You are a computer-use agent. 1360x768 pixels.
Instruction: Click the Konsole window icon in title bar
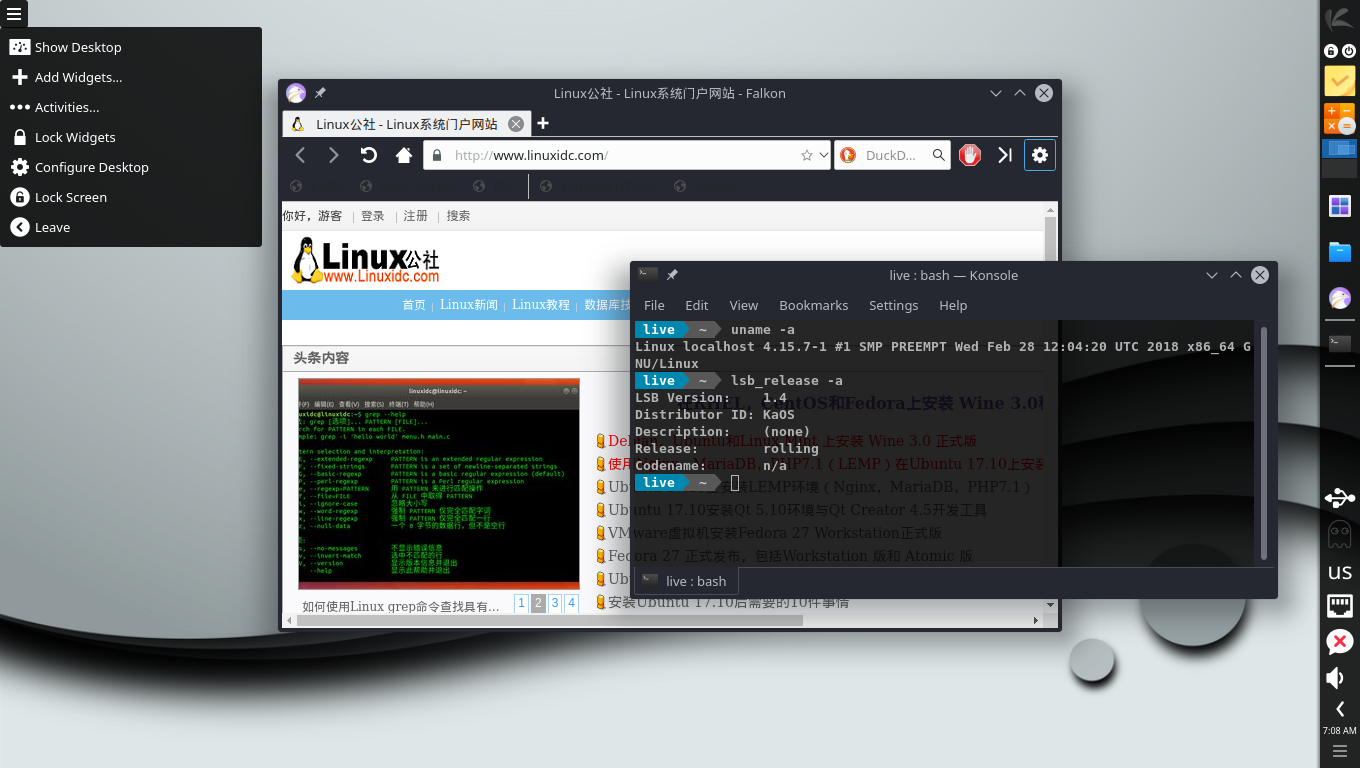click(x=648, y=275)
